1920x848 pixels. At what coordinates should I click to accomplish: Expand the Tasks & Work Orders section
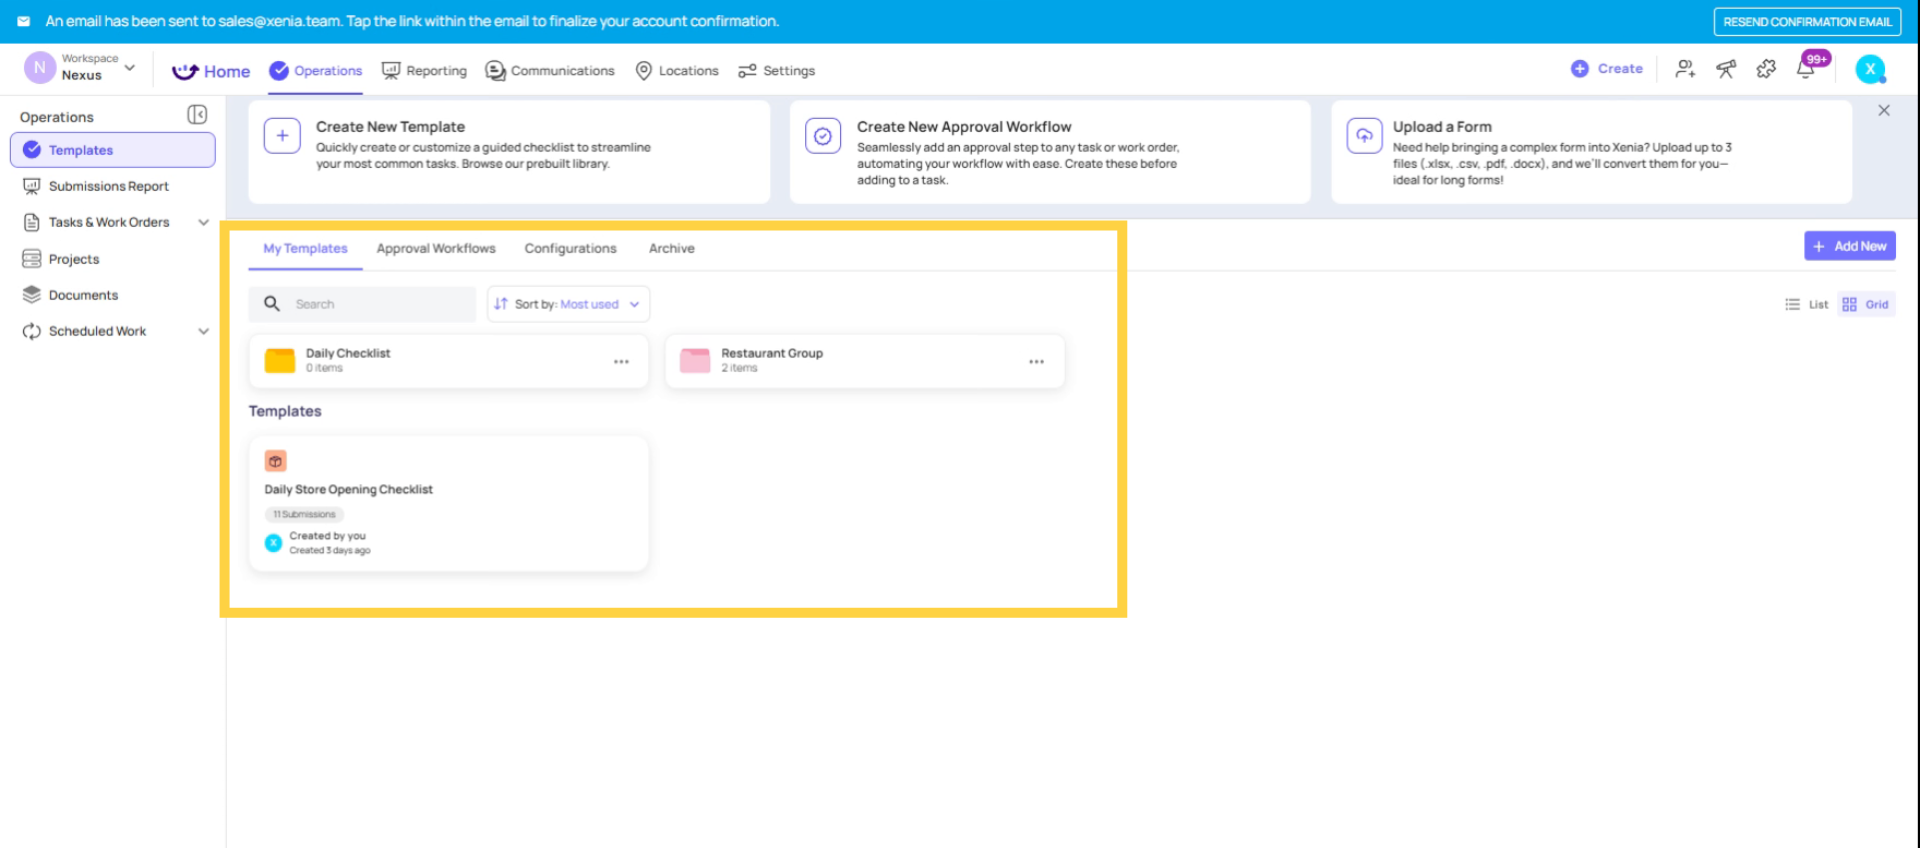[203, 222]
